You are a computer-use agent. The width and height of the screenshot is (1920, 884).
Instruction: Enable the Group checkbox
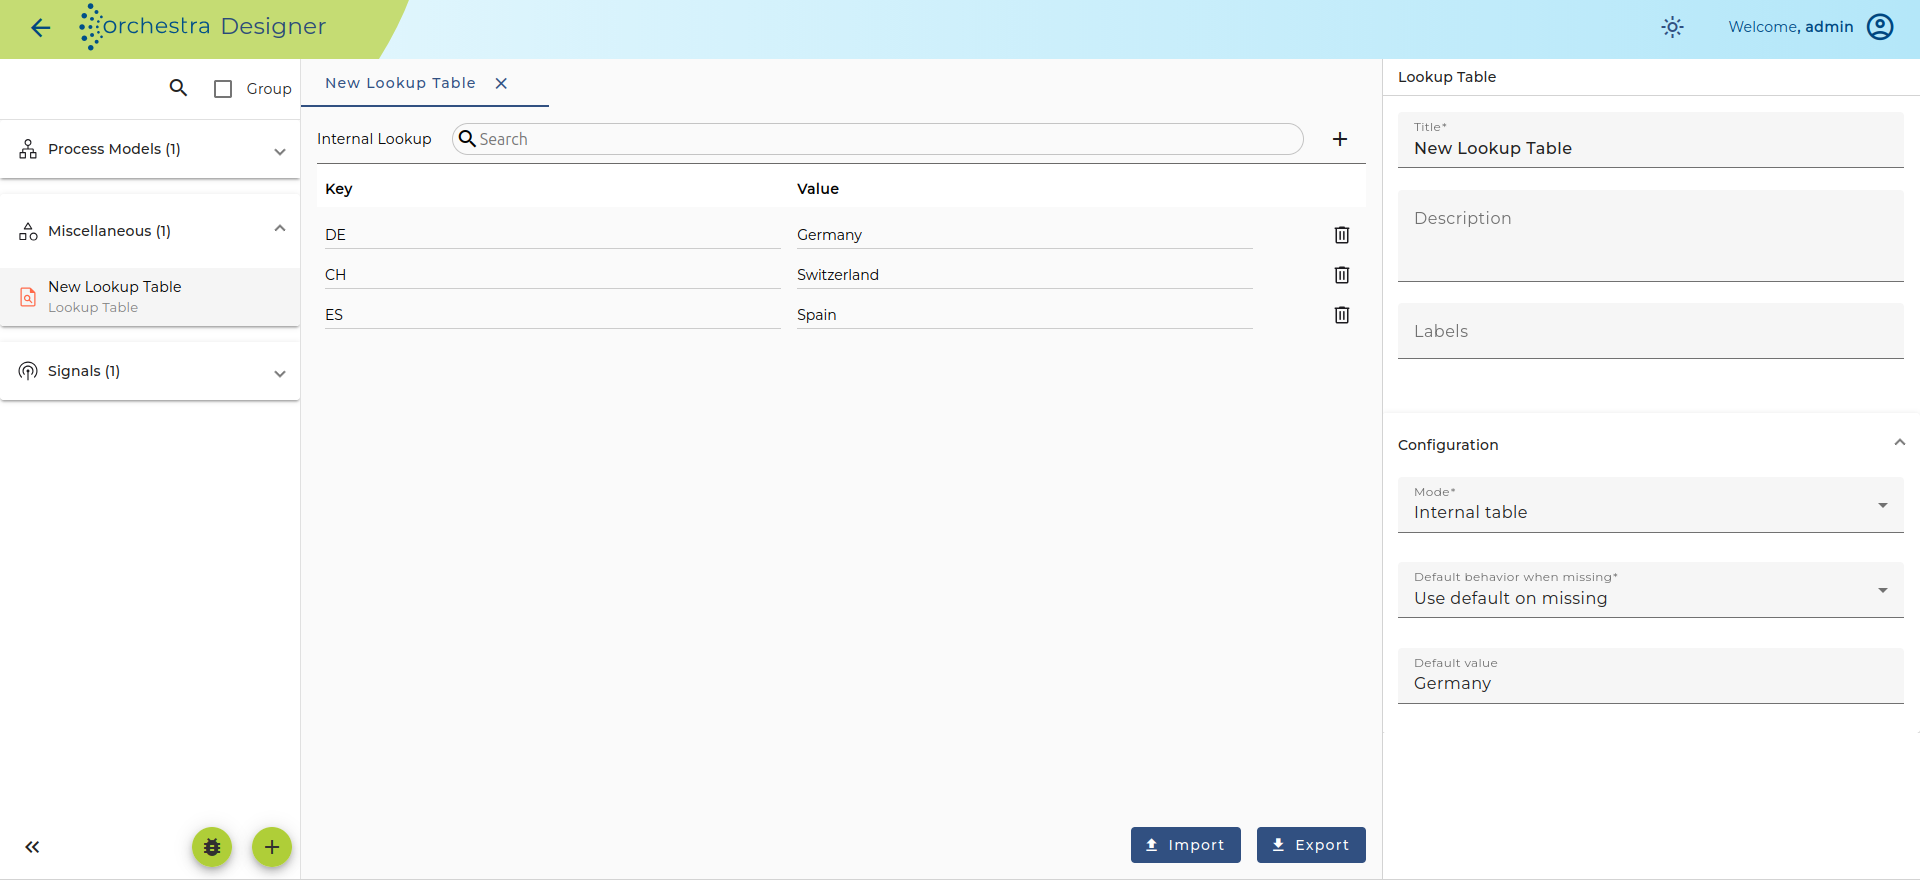[223, 89]
